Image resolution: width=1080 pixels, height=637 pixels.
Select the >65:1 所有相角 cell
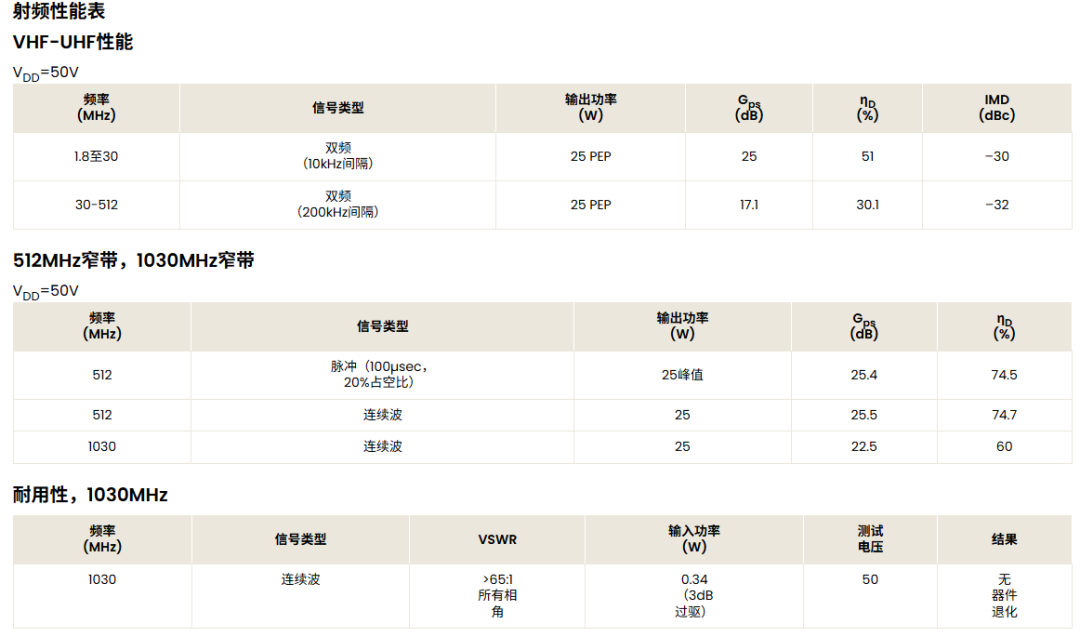pos(497,595)
